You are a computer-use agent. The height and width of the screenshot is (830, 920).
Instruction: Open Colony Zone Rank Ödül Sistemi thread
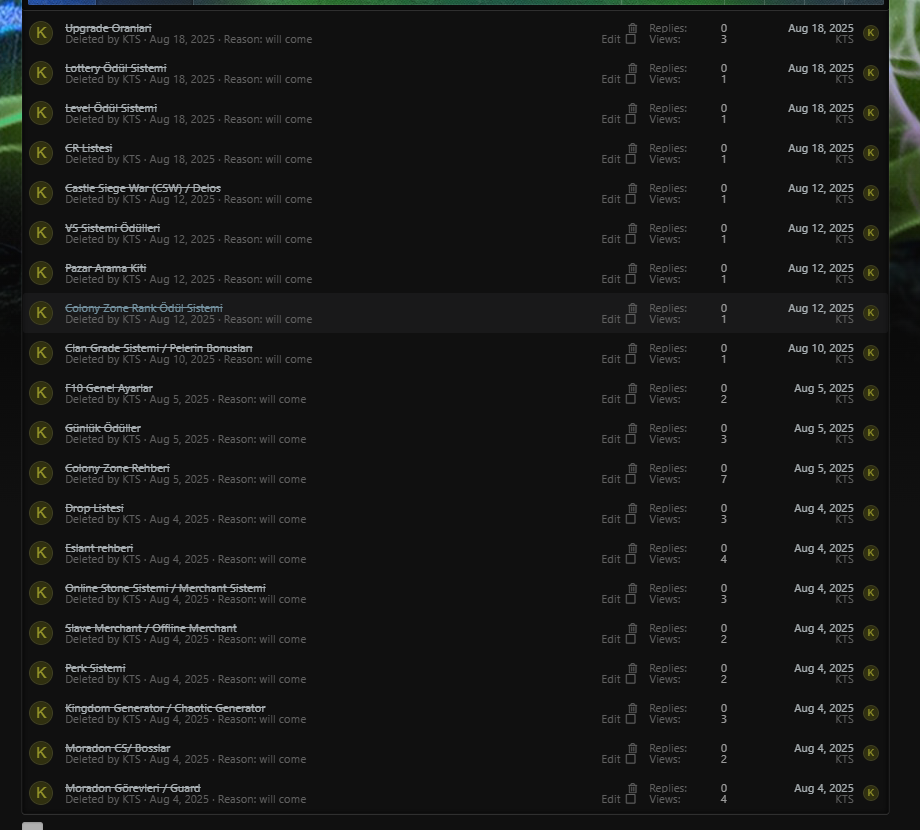(x=144, y=308)
